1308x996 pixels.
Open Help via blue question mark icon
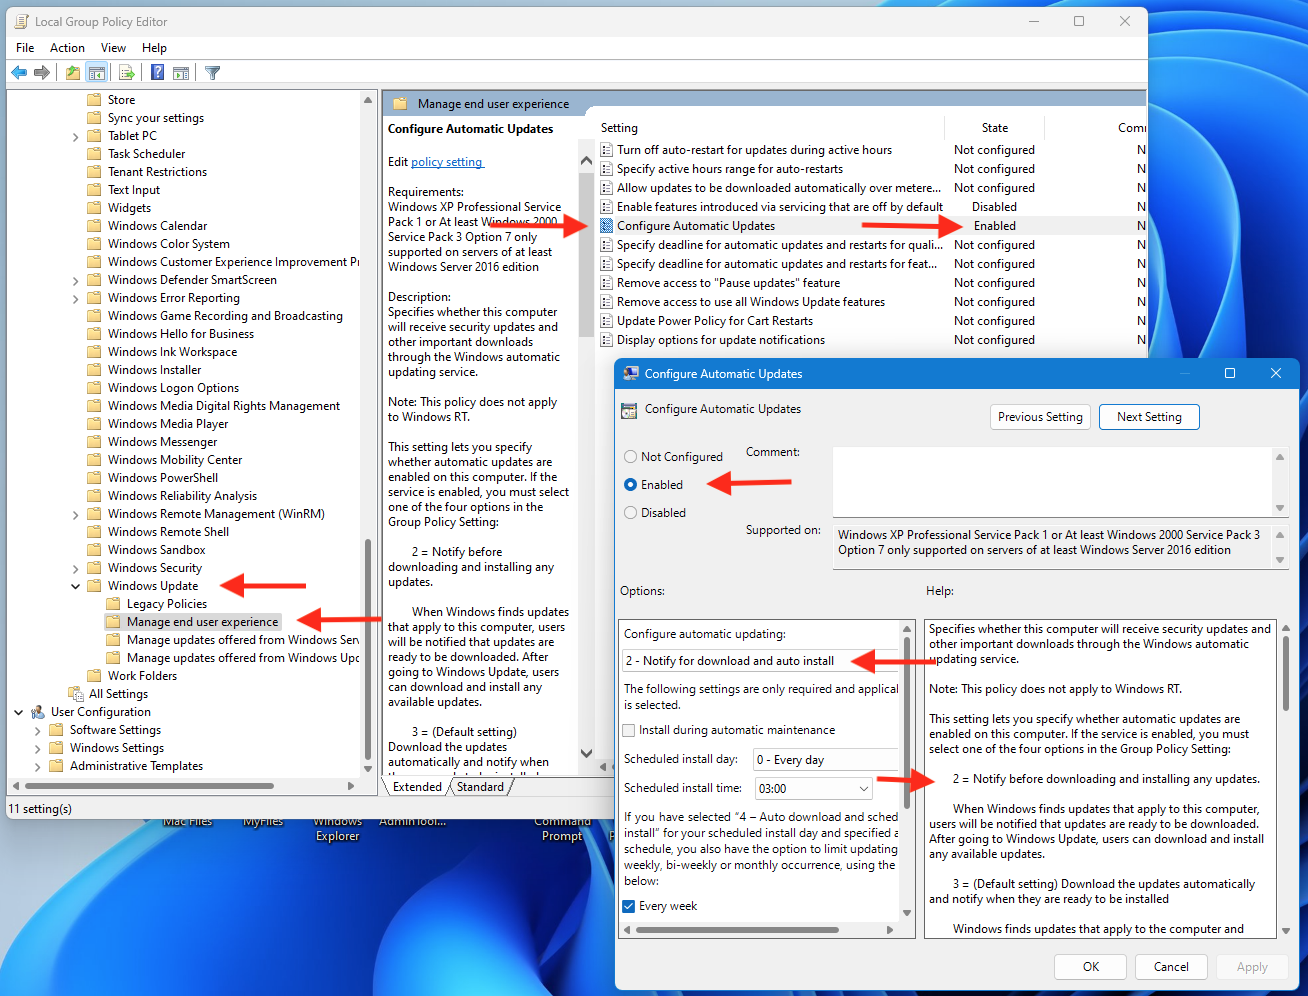(157, 72)
